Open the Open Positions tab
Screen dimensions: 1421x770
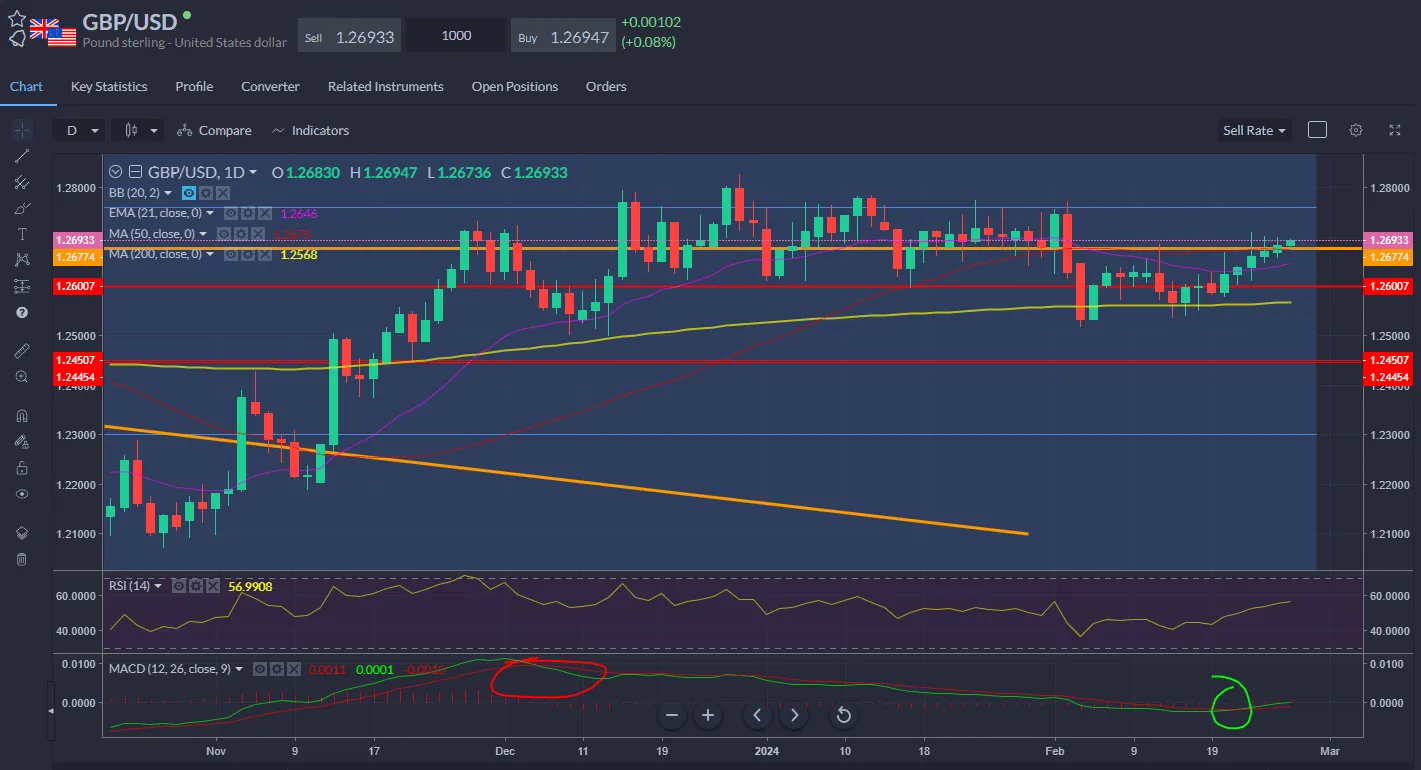[515, 86]
